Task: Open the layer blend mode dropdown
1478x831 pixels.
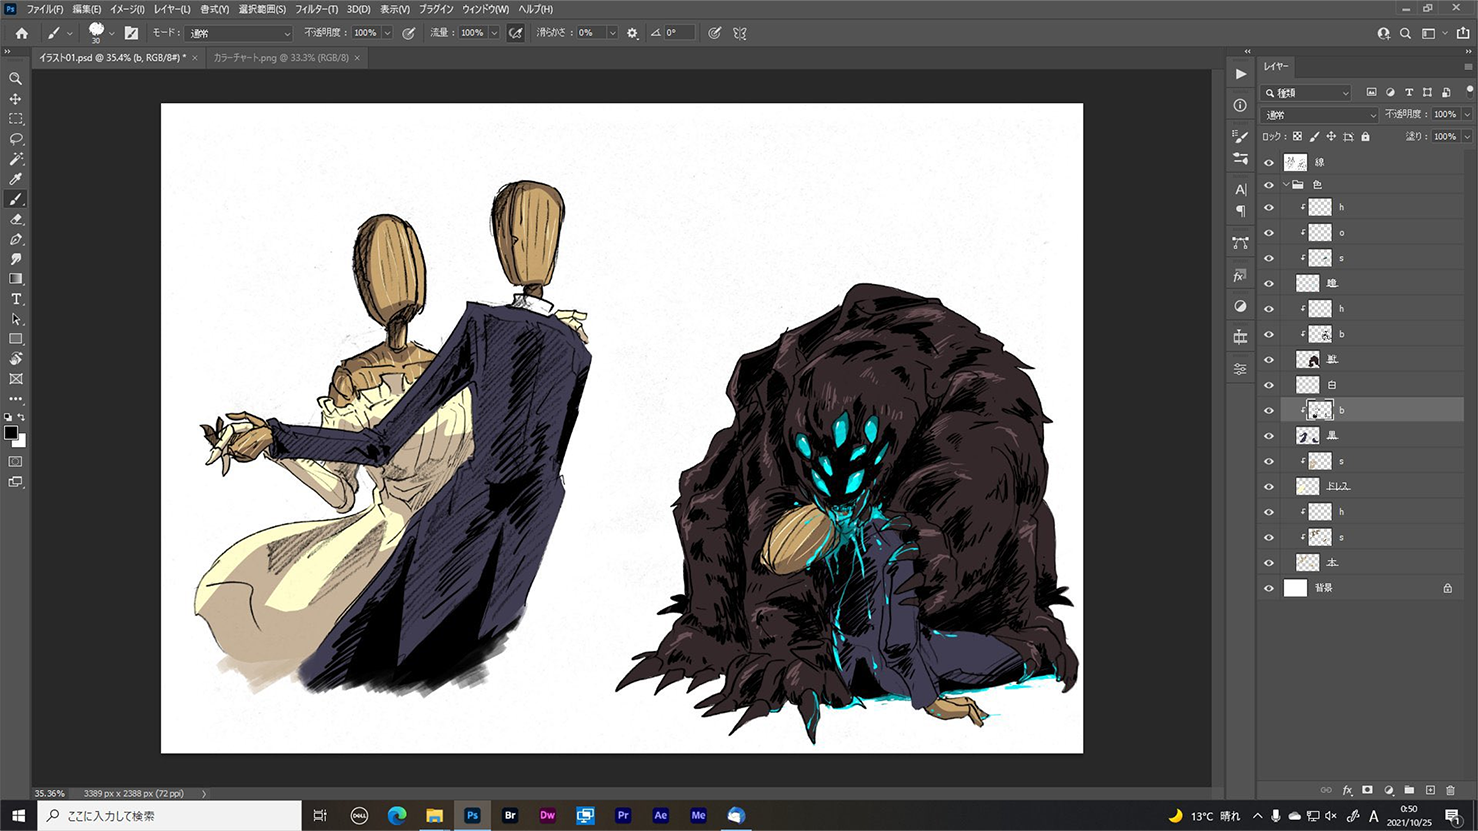Action: (x=1320, y=115)
